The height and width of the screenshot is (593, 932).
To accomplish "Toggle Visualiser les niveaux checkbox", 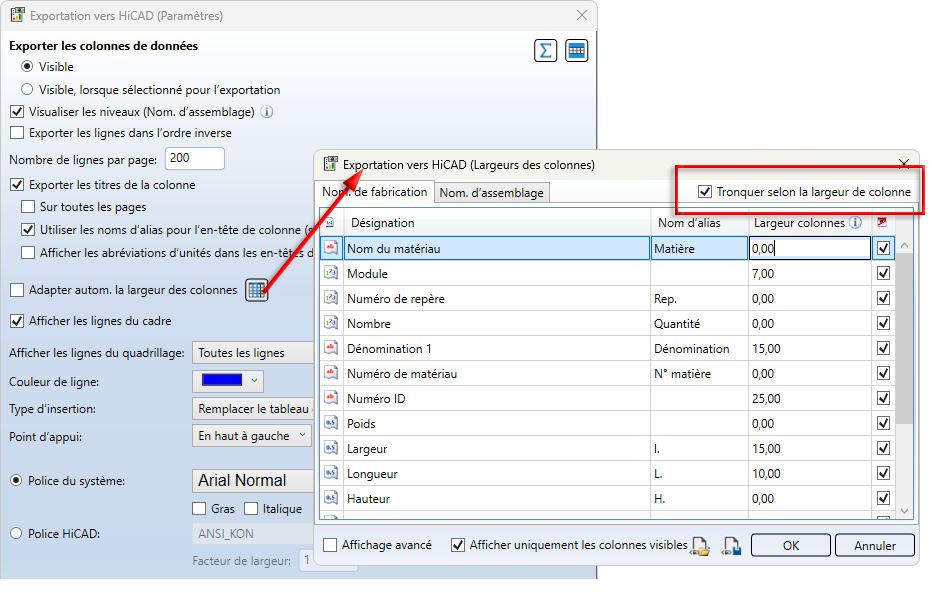I will 17,112.
